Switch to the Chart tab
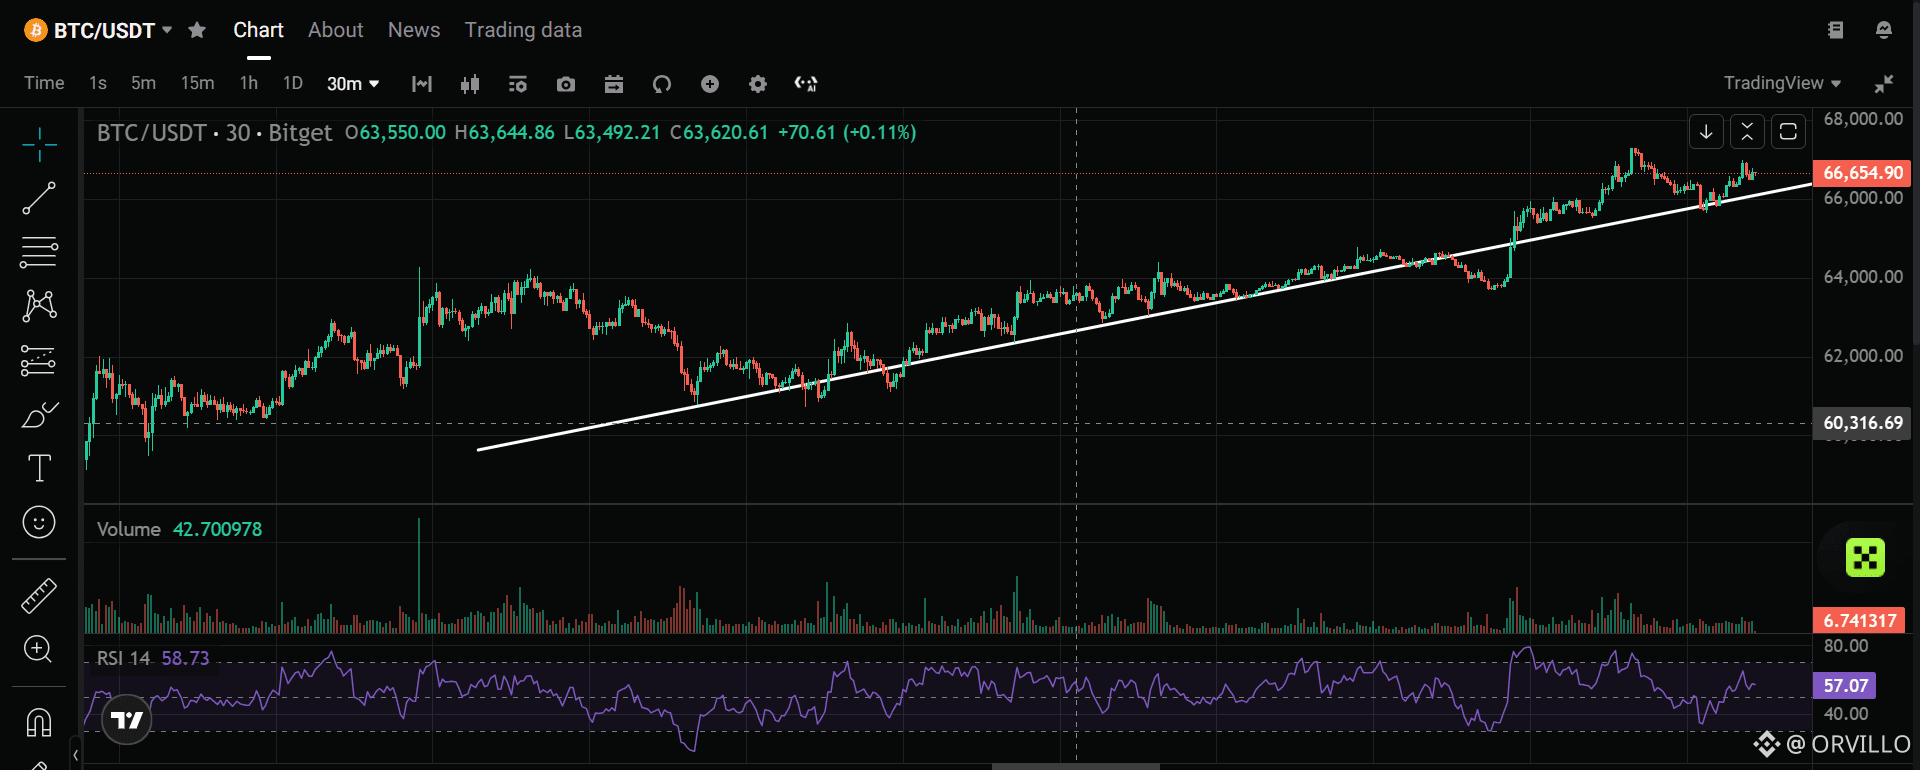This screenshot has width=1920, height=770. pos(258,30)
